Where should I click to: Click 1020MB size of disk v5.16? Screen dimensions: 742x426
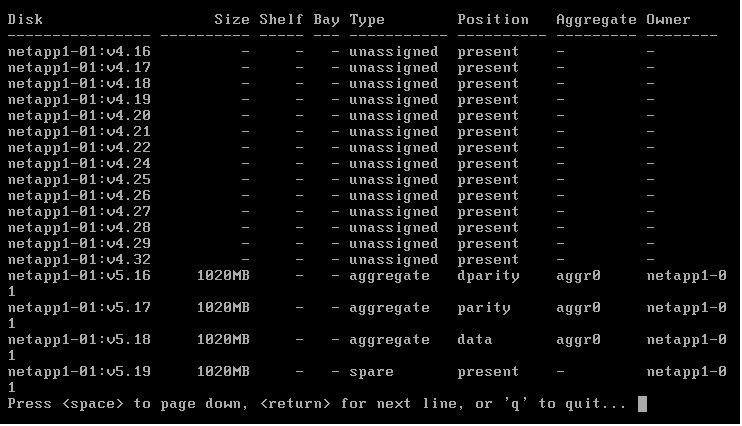click(x=223, y=276)
